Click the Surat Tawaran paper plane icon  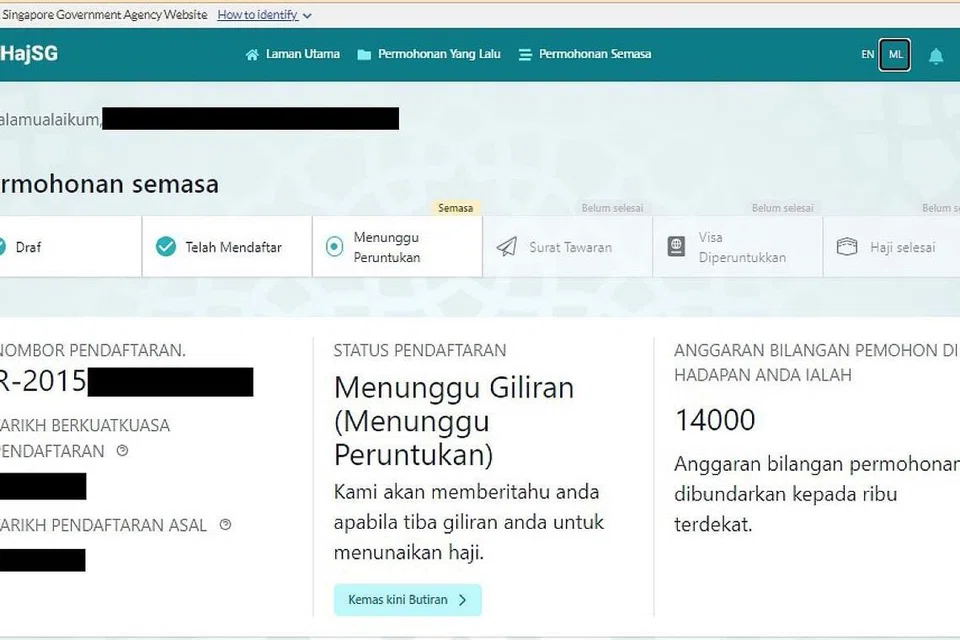[x=507, y=247]
